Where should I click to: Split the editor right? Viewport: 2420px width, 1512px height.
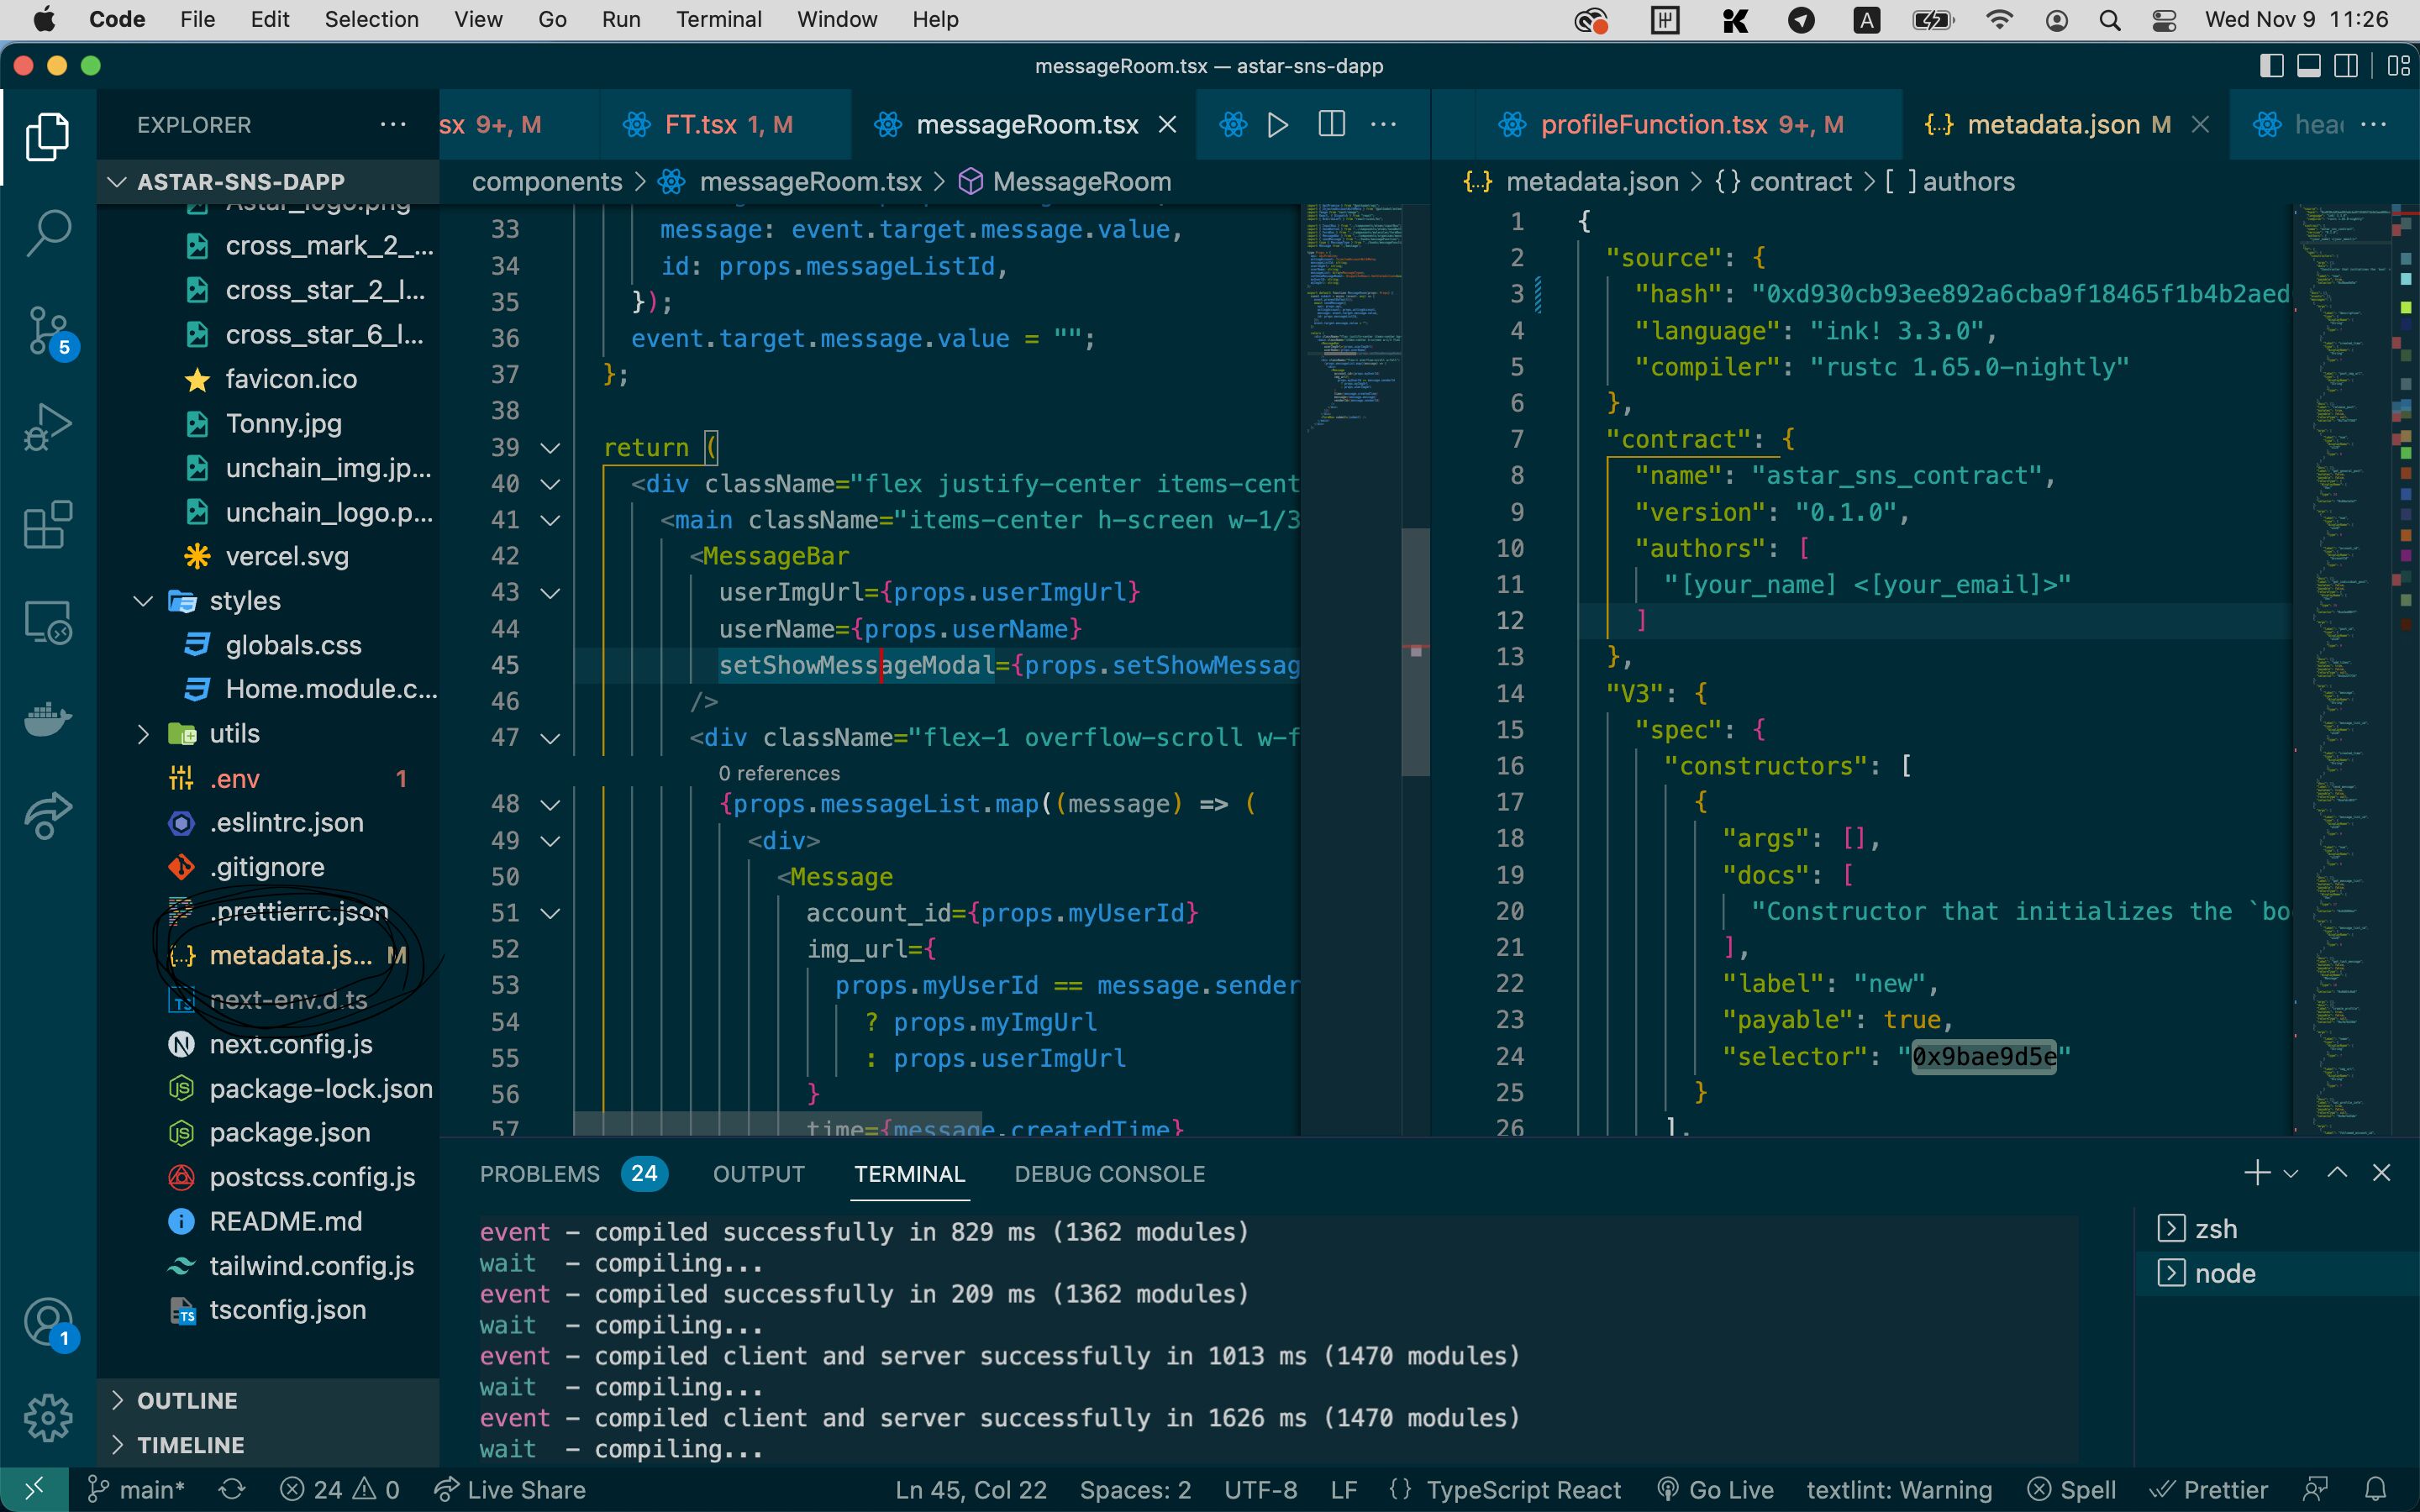(x=1331, y=125)
